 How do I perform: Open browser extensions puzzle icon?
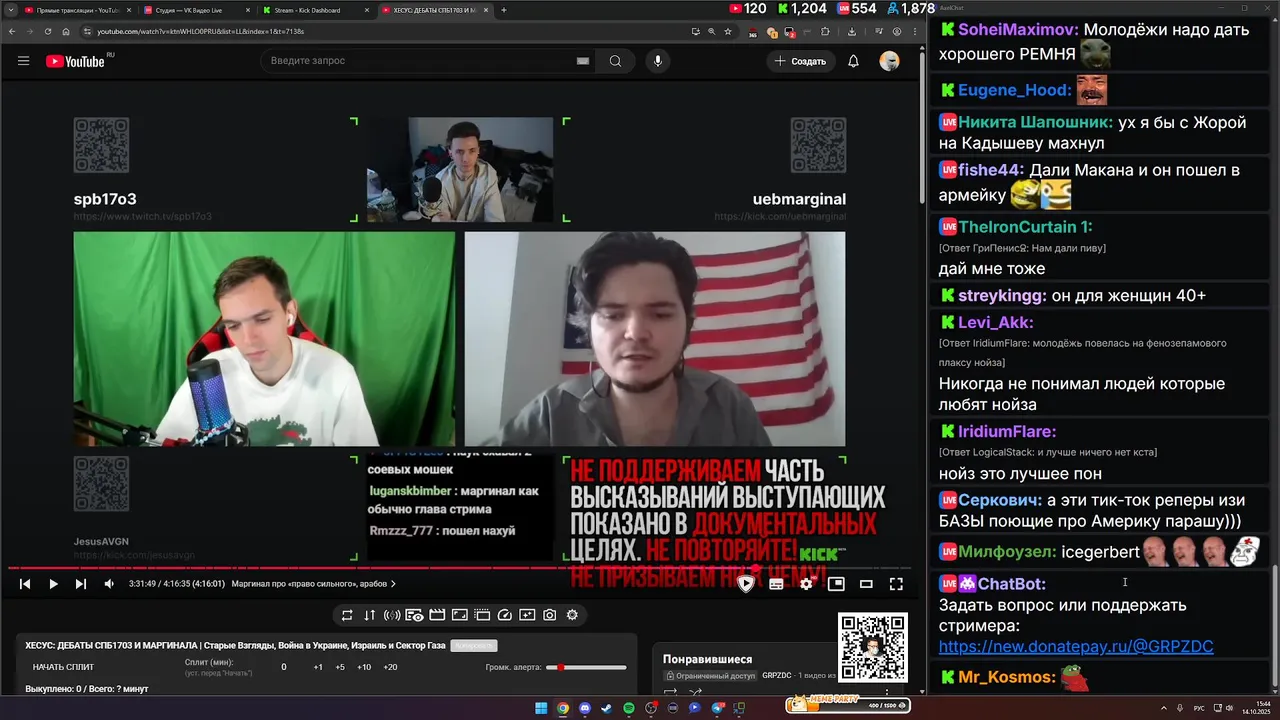[x=824, y=31]
